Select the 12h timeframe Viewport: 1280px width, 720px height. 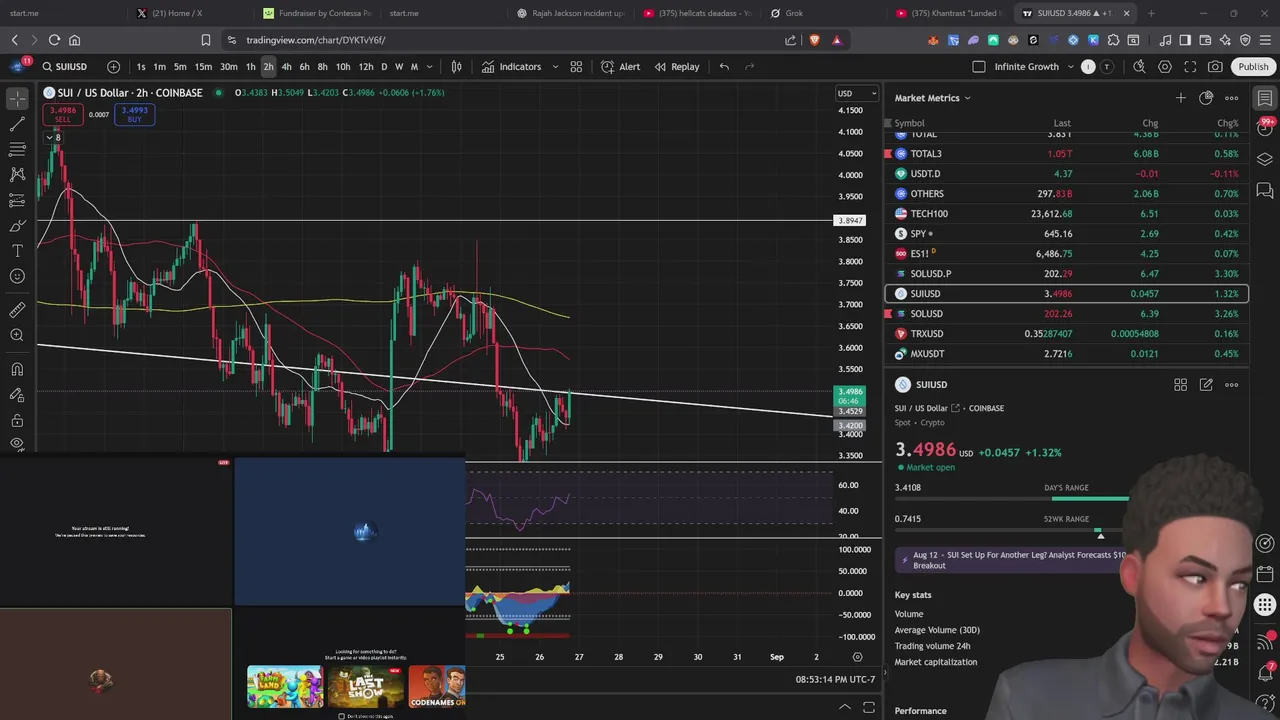point(365,67)
